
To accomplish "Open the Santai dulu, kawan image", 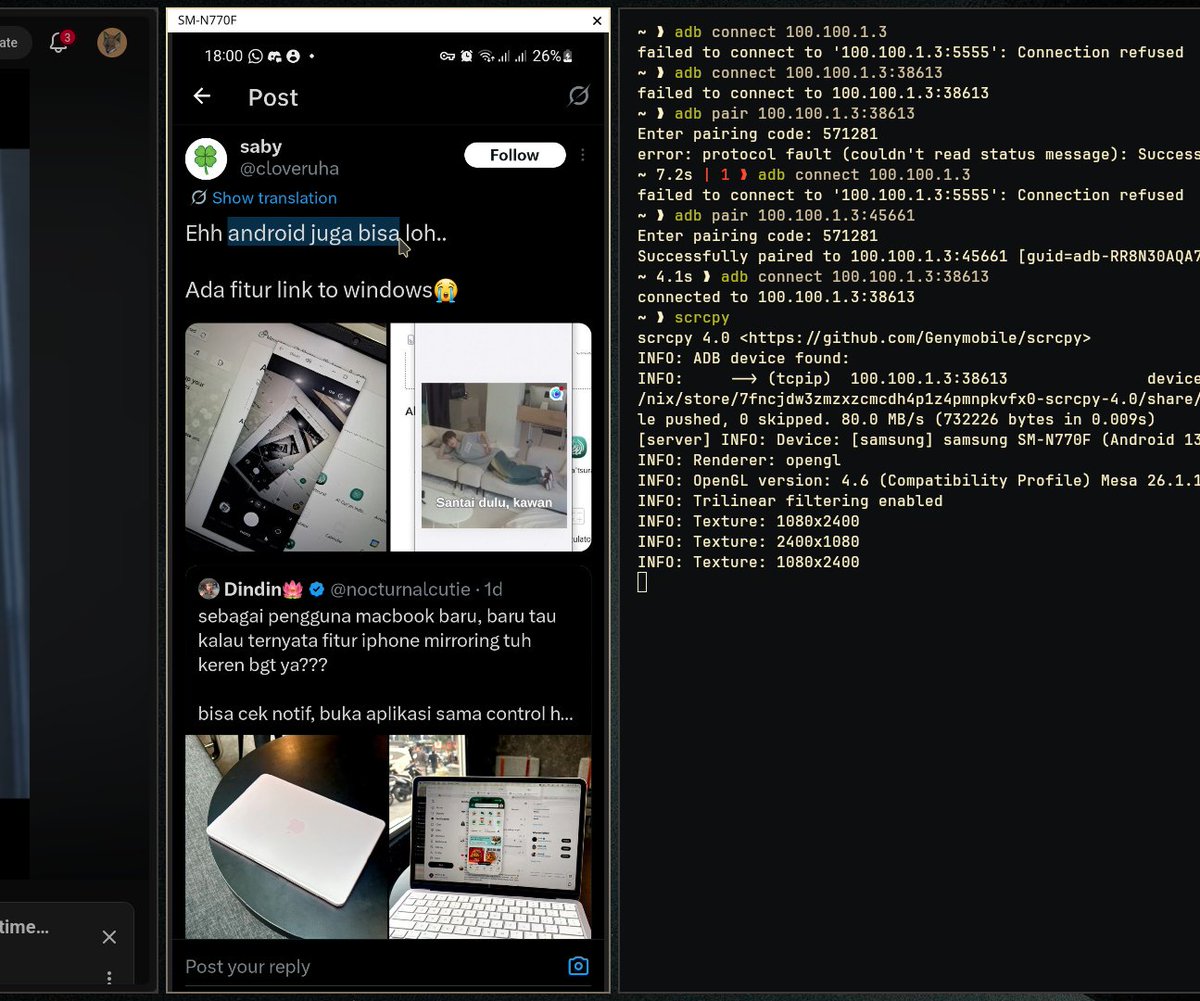I will (x=491, y=437).
